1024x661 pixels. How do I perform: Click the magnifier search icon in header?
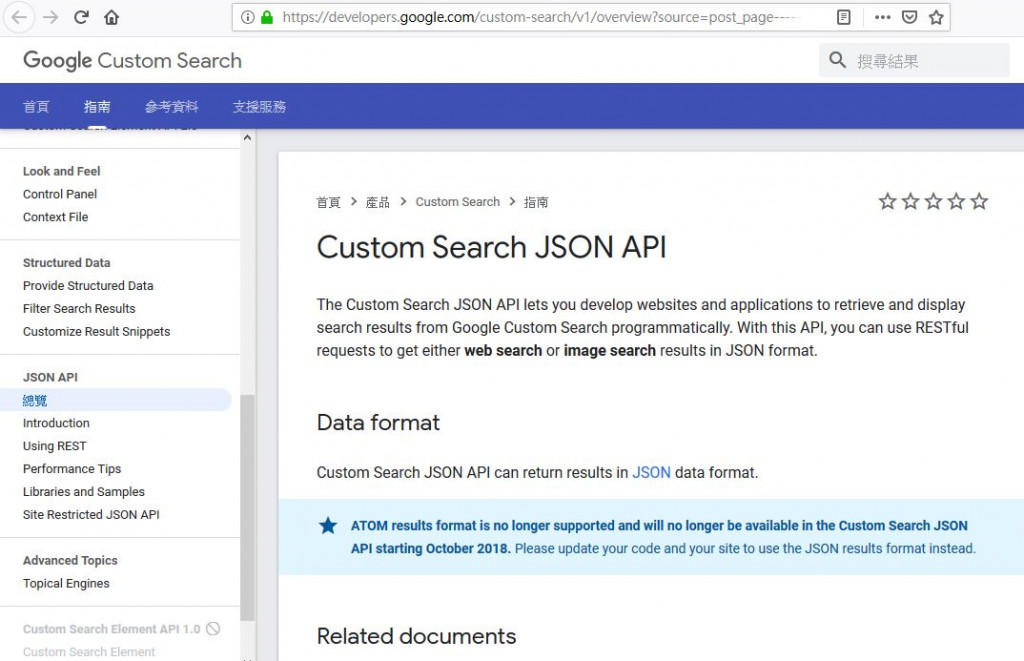(837, 60)
